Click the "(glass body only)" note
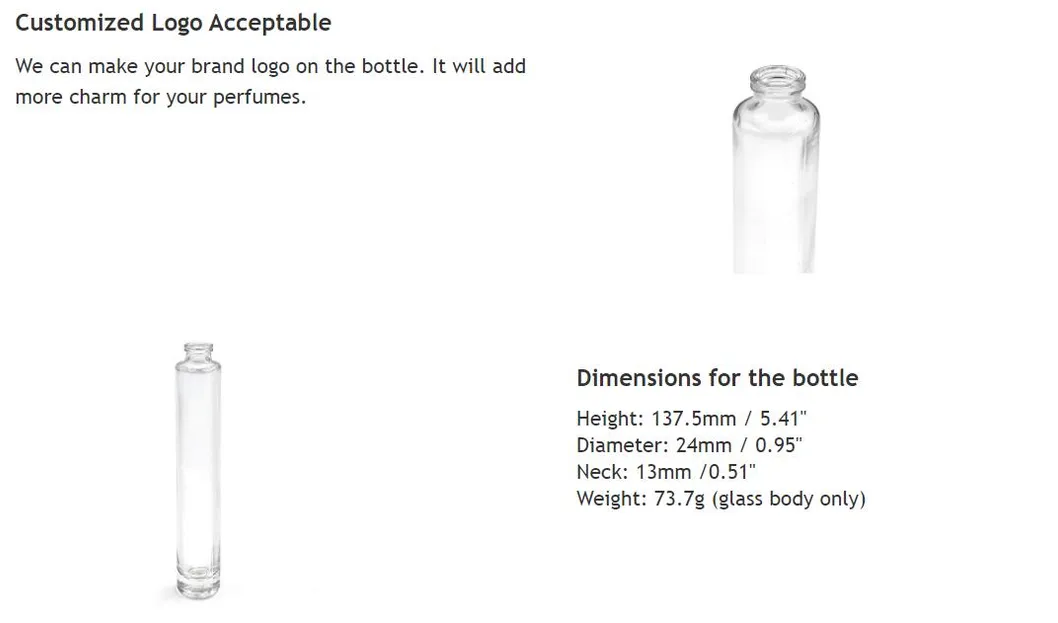Viewport: 1058px width, 623px height. (789, 498)
